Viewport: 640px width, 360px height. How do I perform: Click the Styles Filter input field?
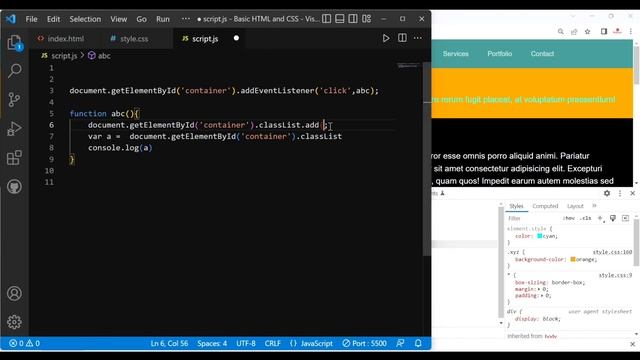533,218
